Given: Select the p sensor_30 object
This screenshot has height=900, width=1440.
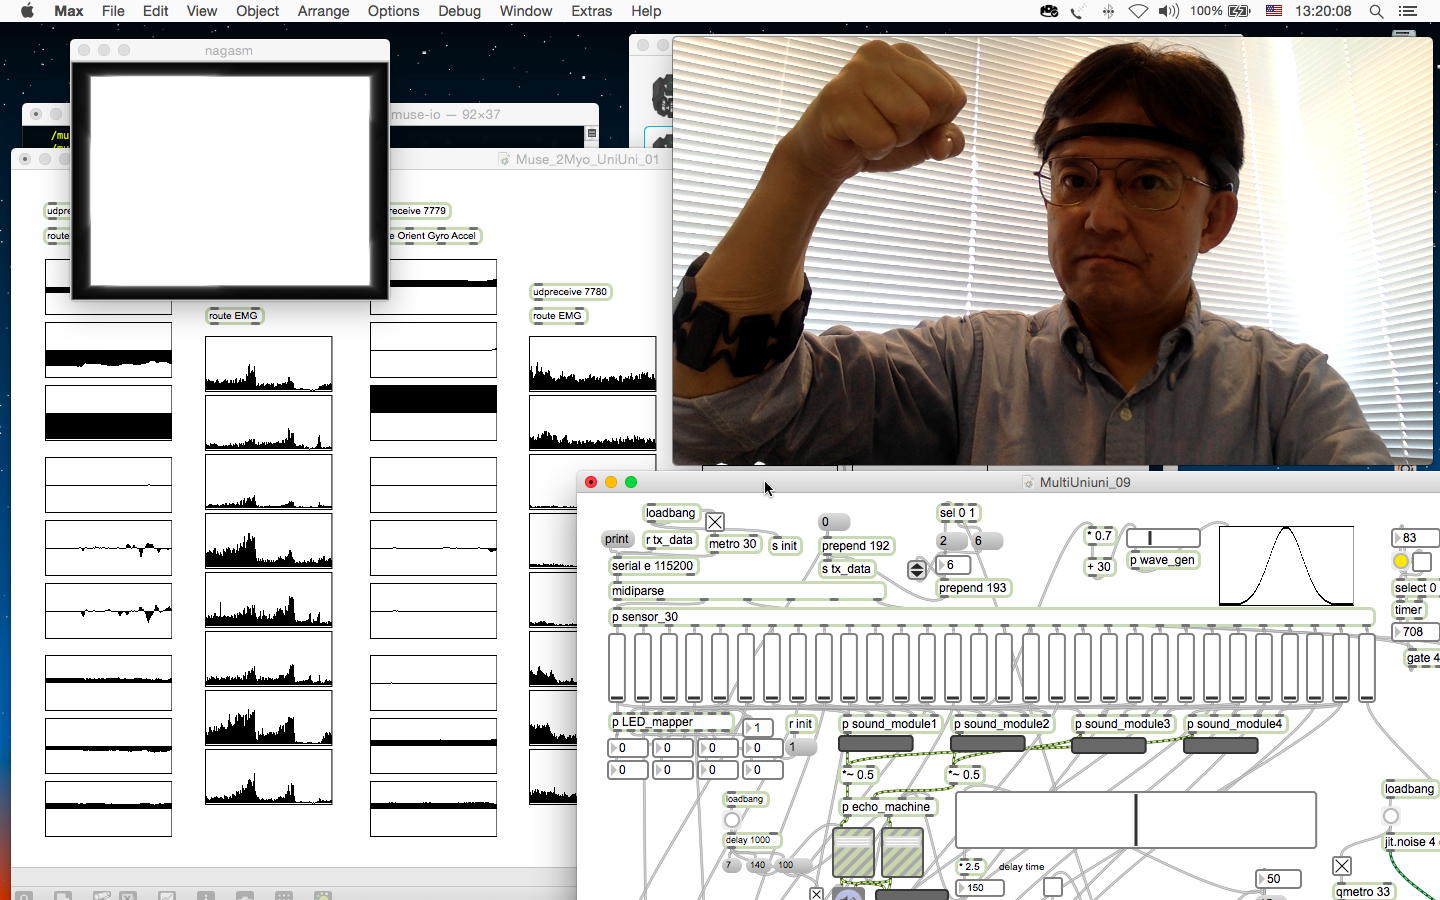Looking at the screenshot, I should [991, 617].
